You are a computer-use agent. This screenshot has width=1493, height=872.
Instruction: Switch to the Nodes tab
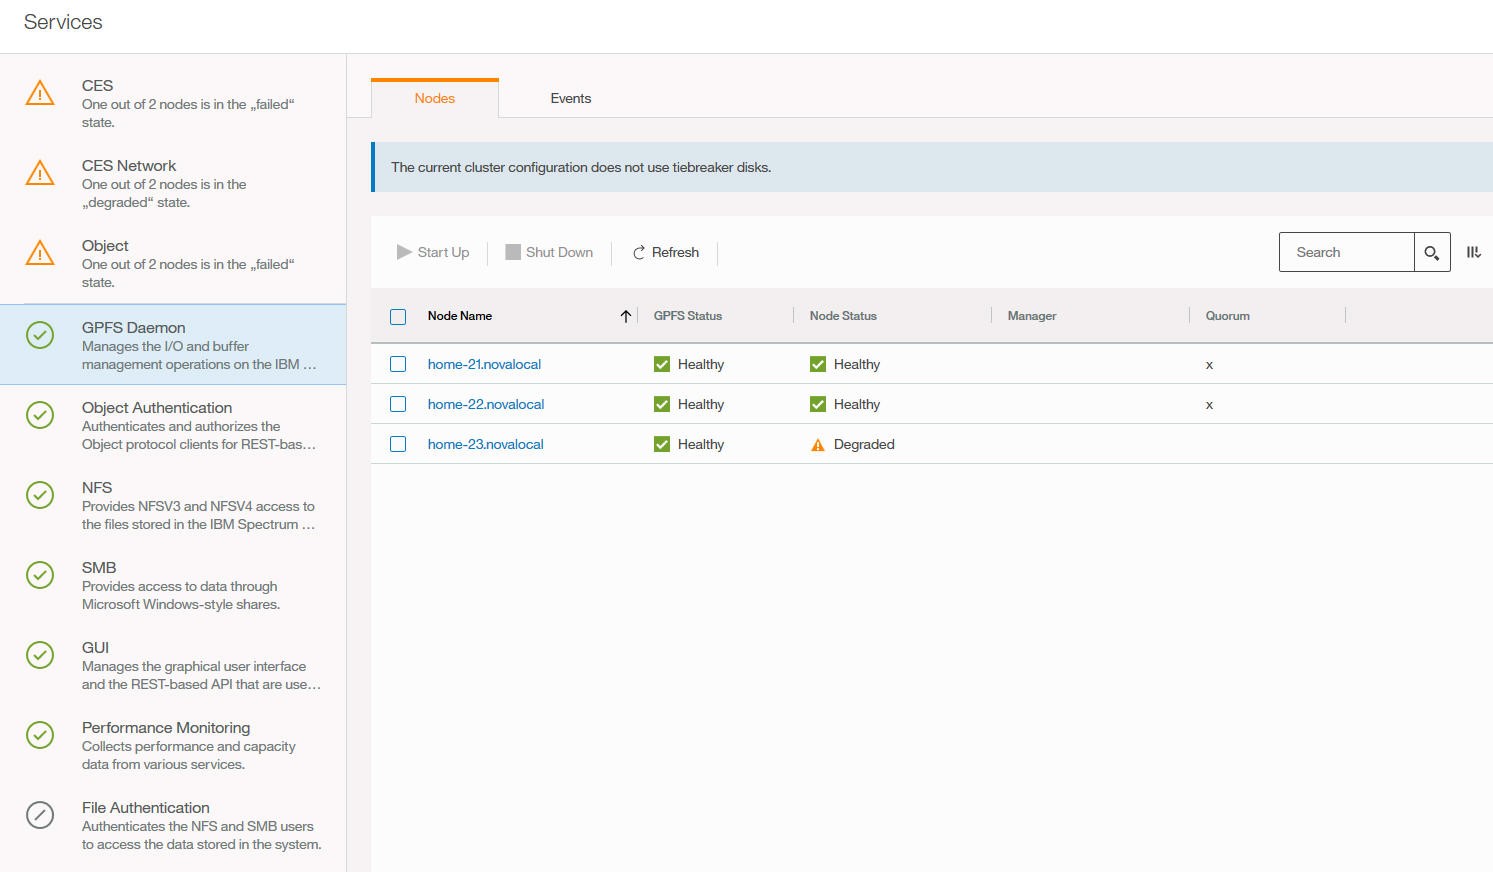[435, 98]
